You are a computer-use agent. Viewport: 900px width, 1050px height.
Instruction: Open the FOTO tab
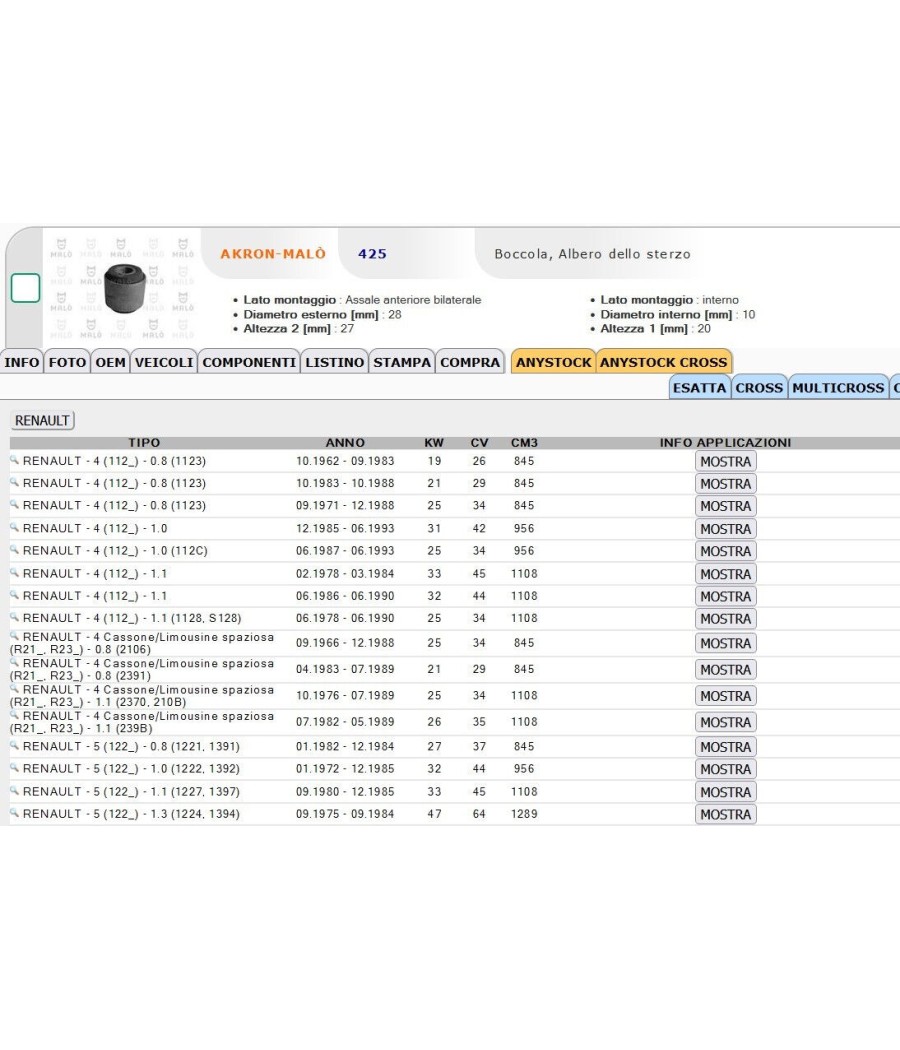coord(67,362)
